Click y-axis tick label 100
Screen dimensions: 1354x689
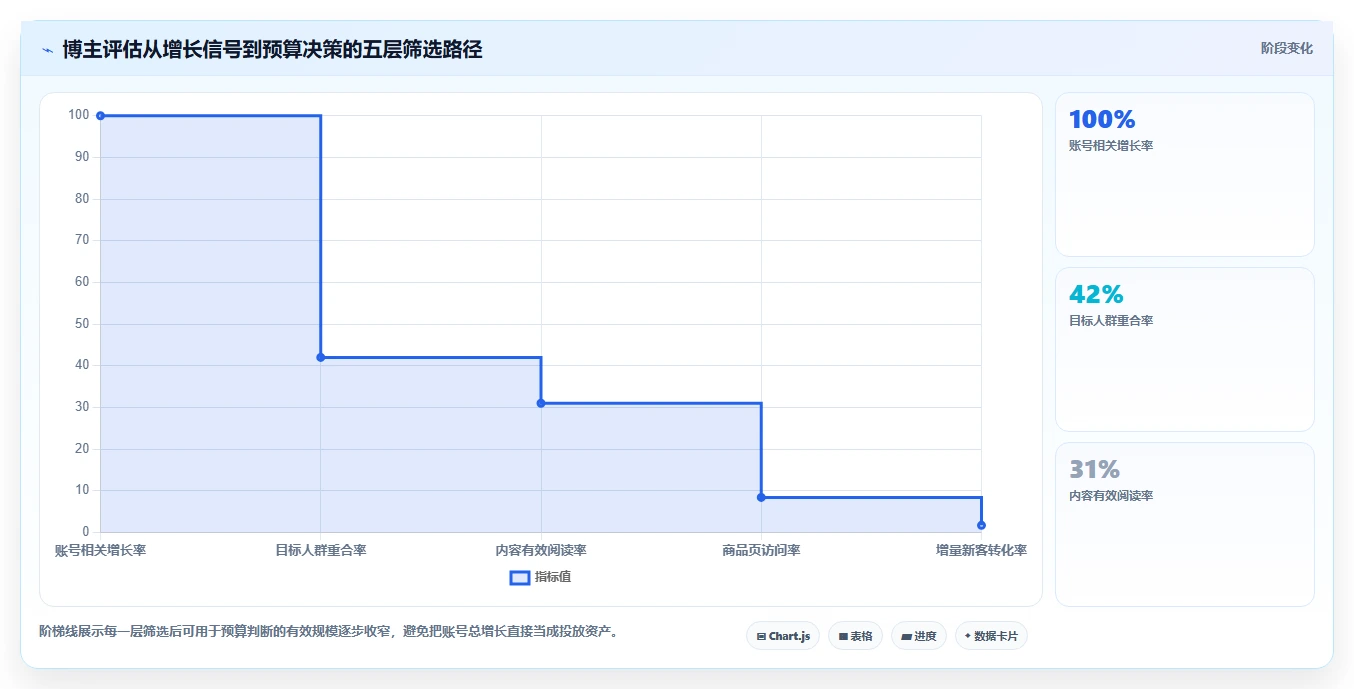coord(79,115)
